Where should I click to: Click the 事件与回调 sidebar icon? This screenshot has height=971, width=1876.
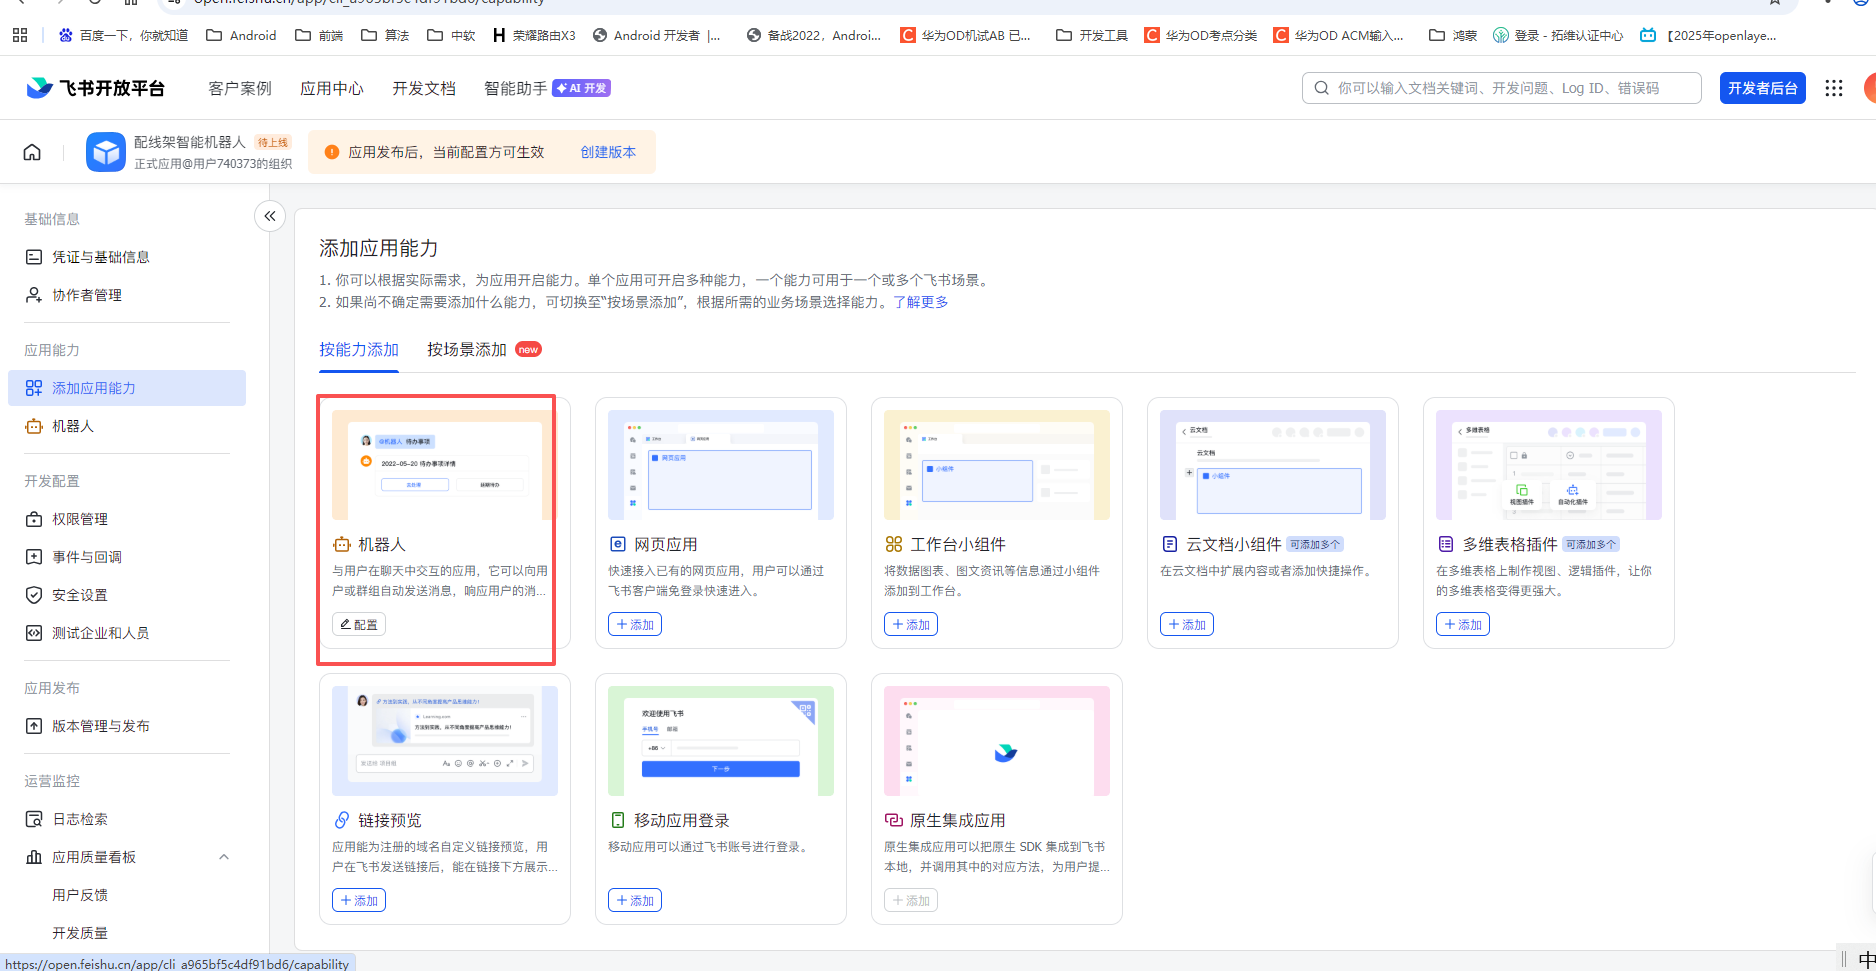[x=34, y=557]
